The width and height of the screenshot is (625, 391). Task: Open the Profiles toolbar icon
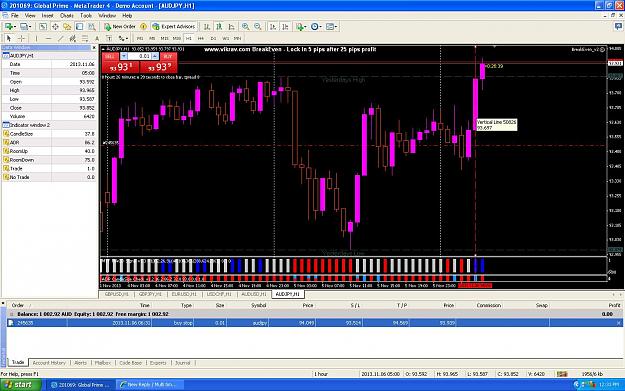click(26, 26)
